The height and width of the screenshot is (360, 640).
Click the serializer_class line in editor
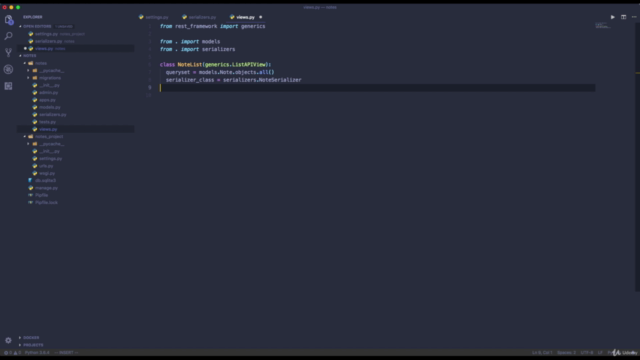pos(233,80)
